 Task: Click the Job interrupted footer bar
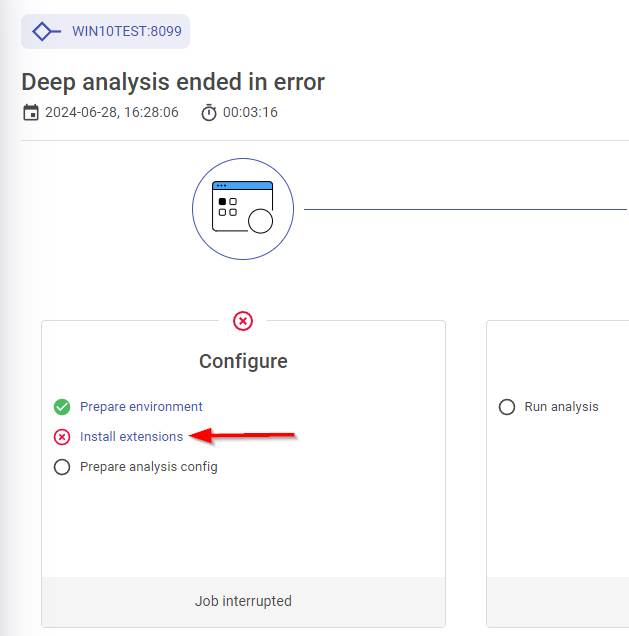243,601
